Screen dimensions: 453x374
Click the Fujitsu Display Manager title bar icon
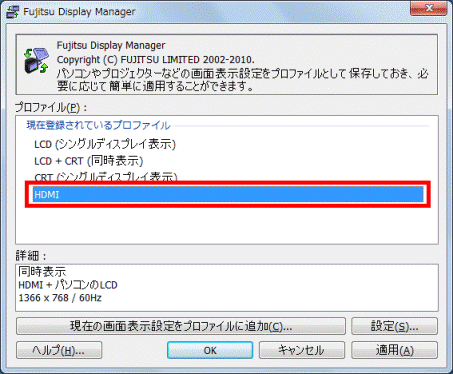pos(13,12)
